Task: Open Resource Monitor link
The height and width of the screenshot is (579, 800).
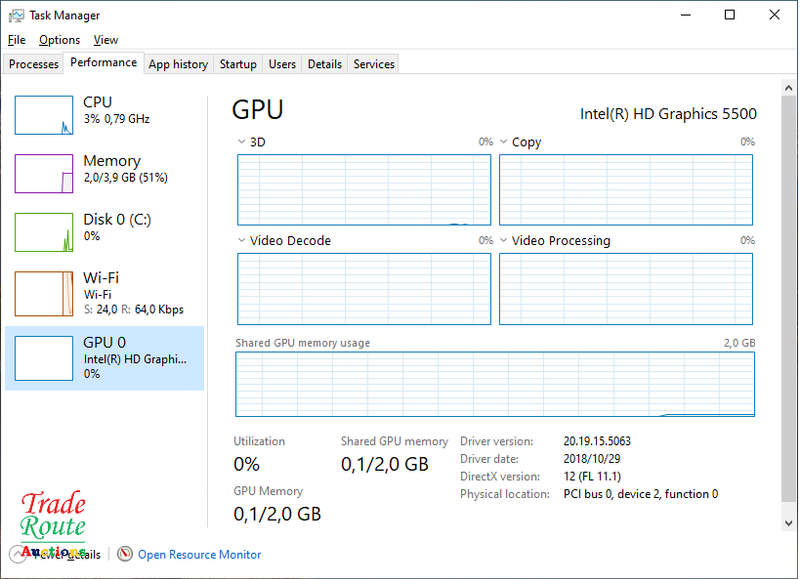Action: [199, 555]
